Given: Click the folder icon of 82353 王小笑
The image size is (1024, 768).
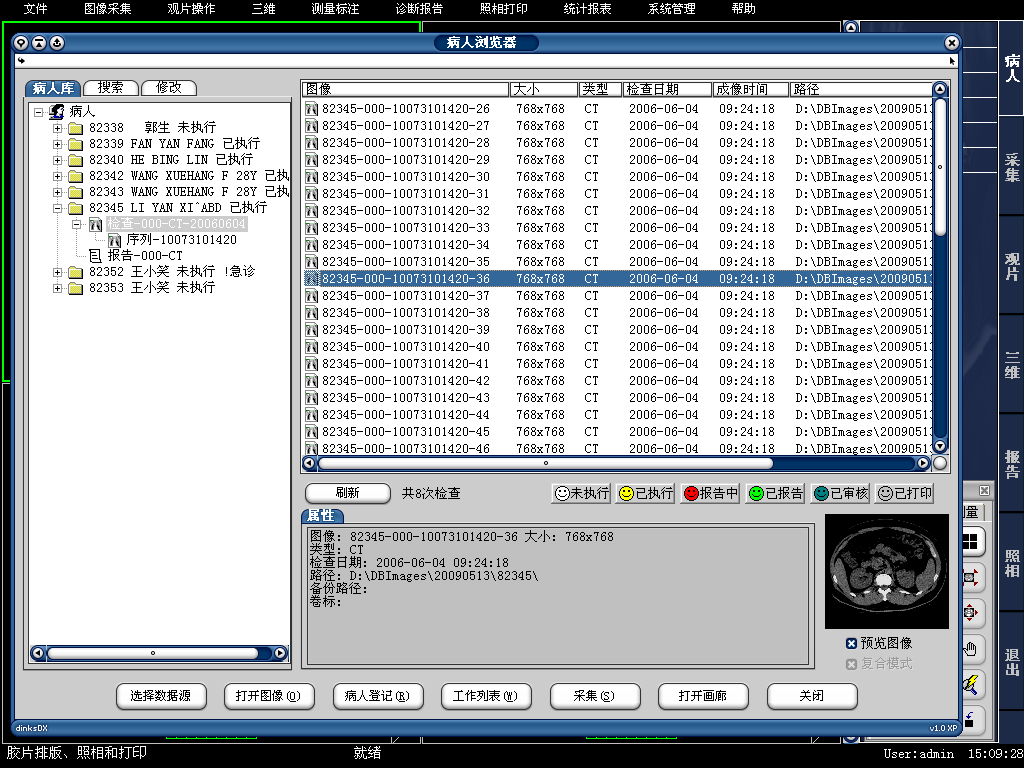Looking at the screenshot, I should 76,288.
